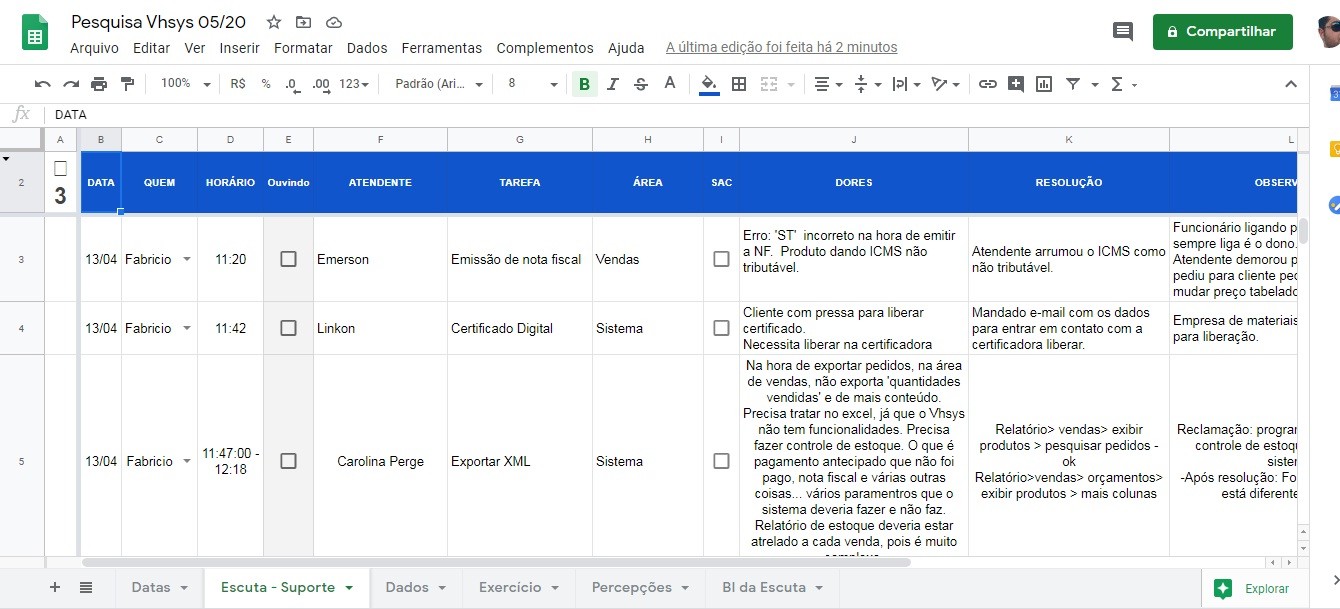This screenshot has height=609, width=1340.
Task: Open the functions sigma menu
Action: click(x=1123, y=84)
